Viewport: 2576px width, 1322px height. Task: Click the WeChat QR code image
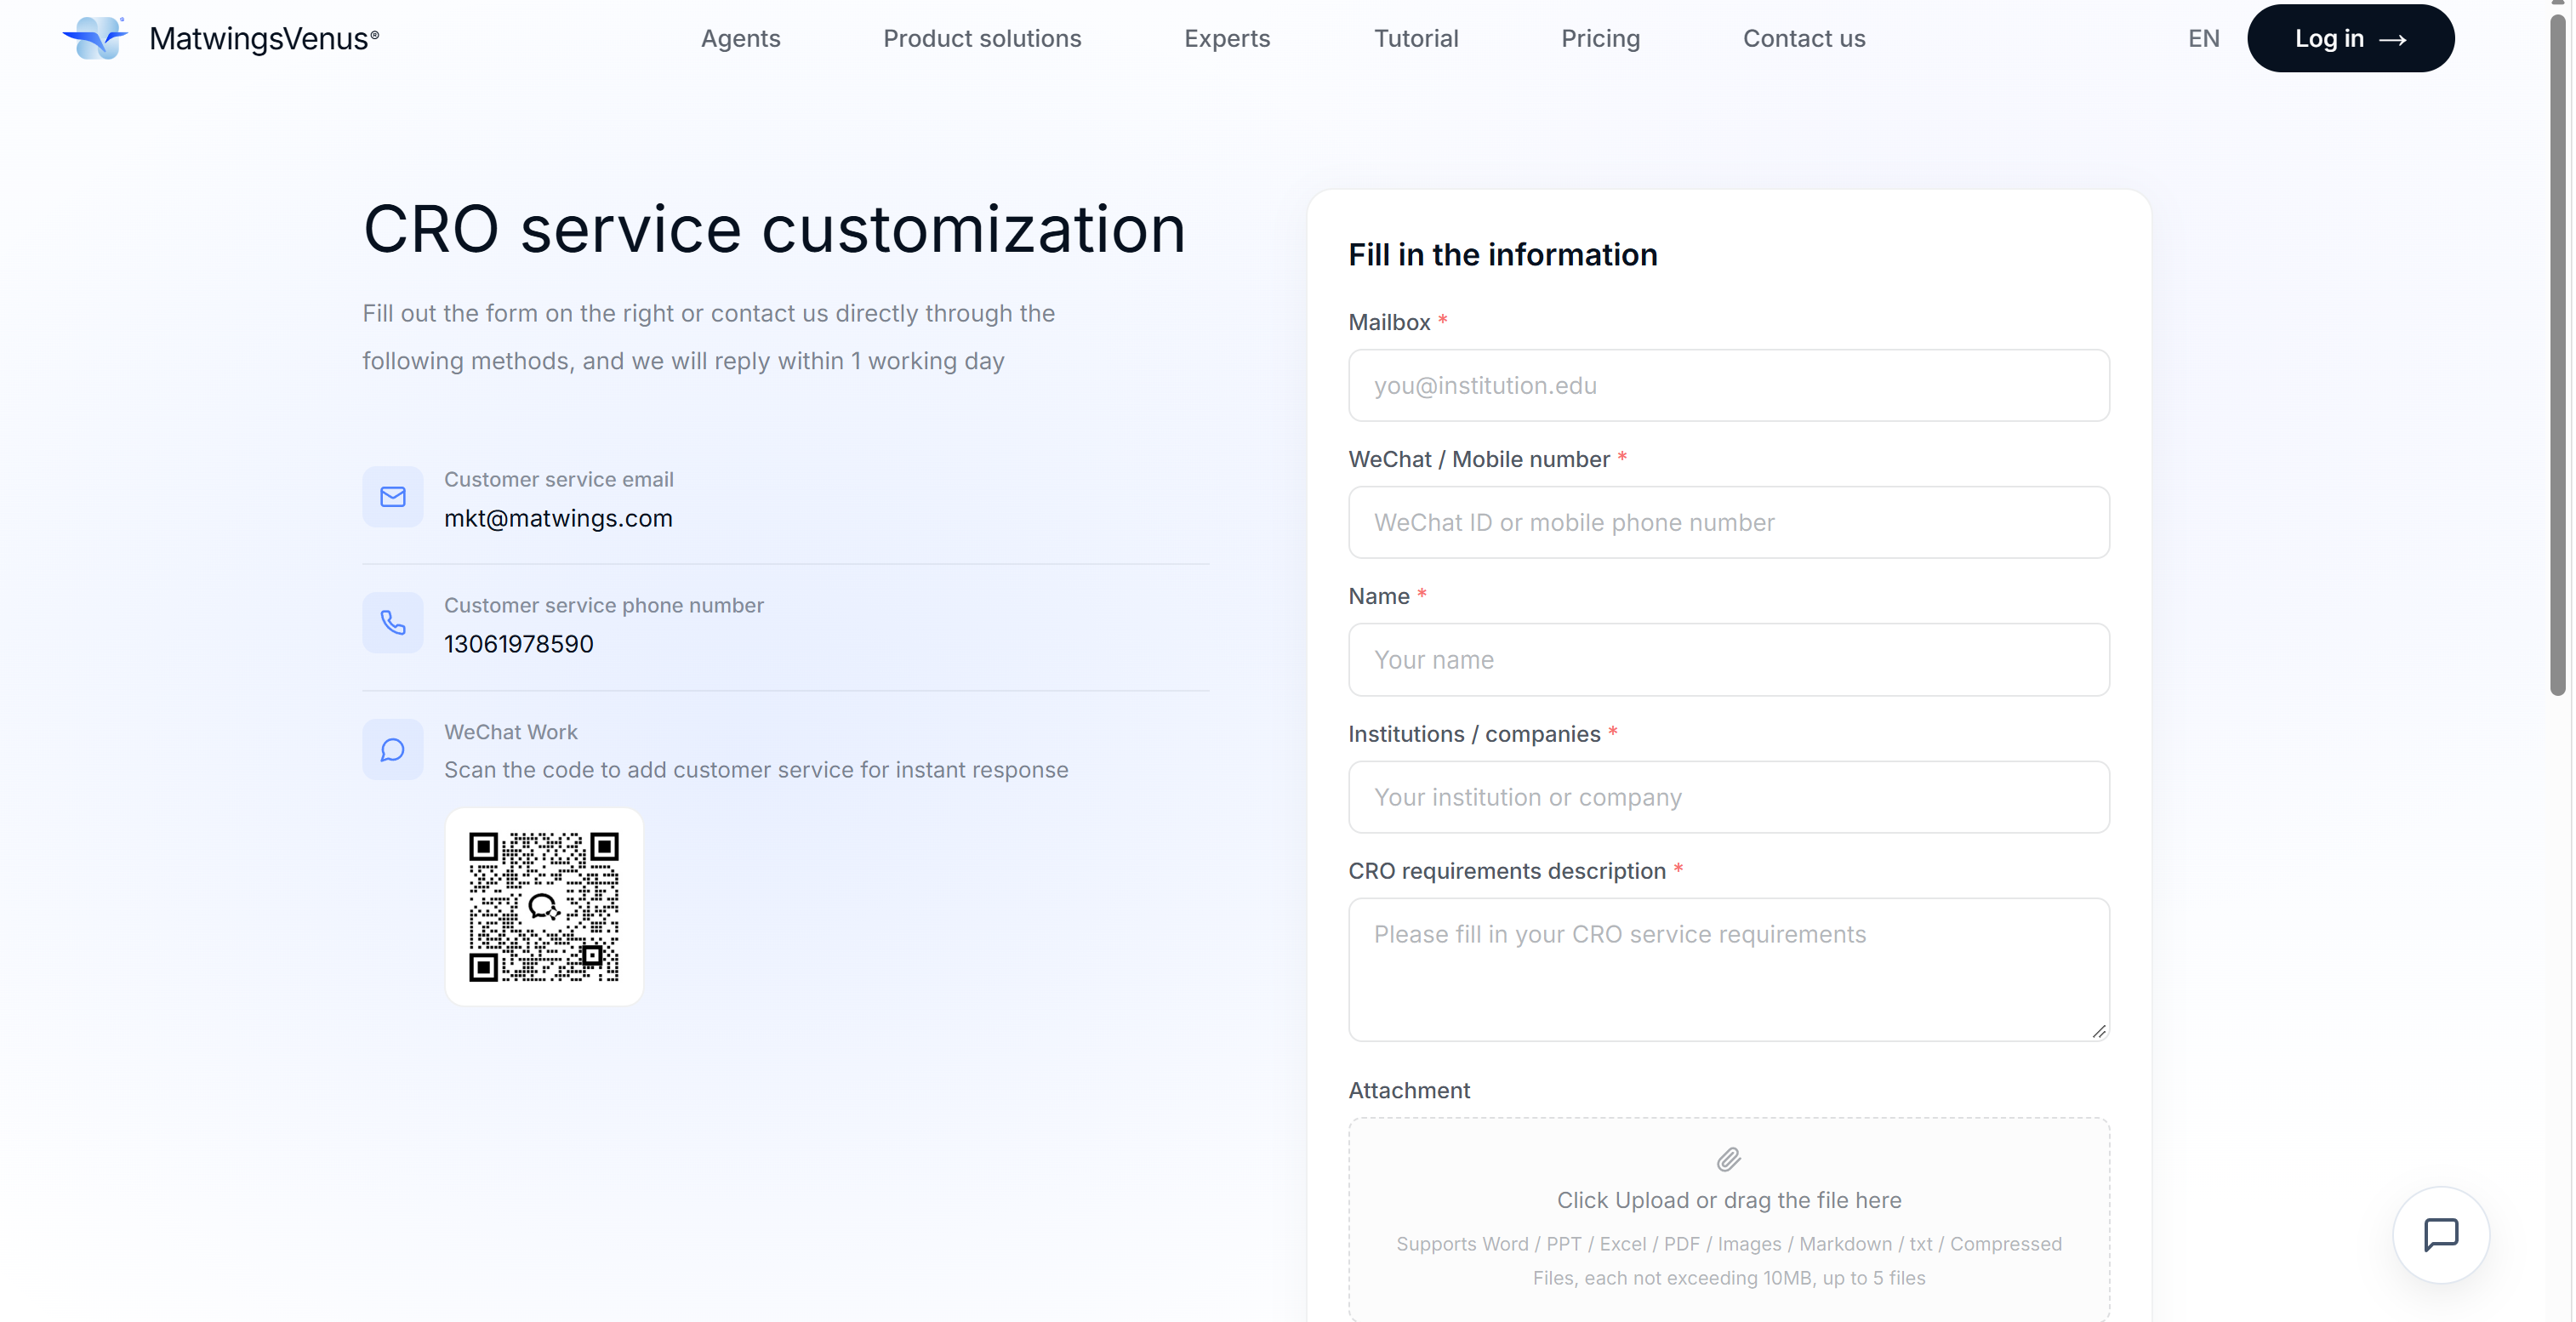544,907
